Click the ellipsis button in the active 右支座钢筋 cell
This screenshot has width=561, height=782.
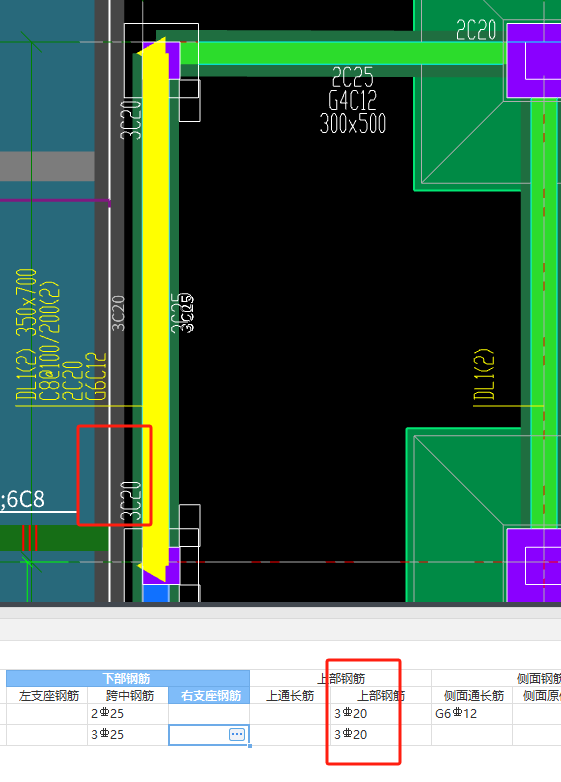237,734
